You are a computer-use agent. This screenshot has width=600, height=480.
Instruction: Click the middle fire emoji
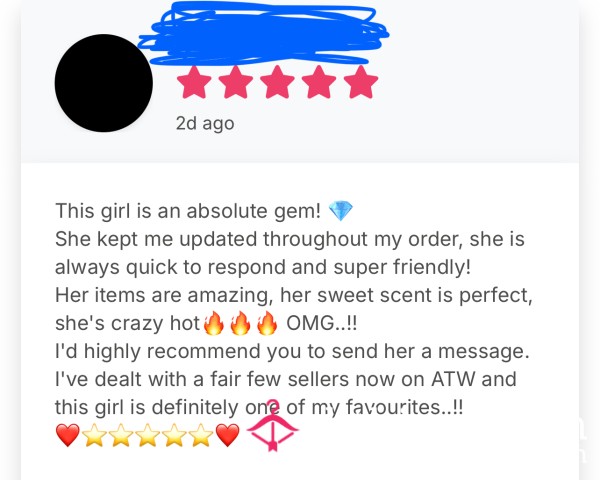click(x=240, y=323)
